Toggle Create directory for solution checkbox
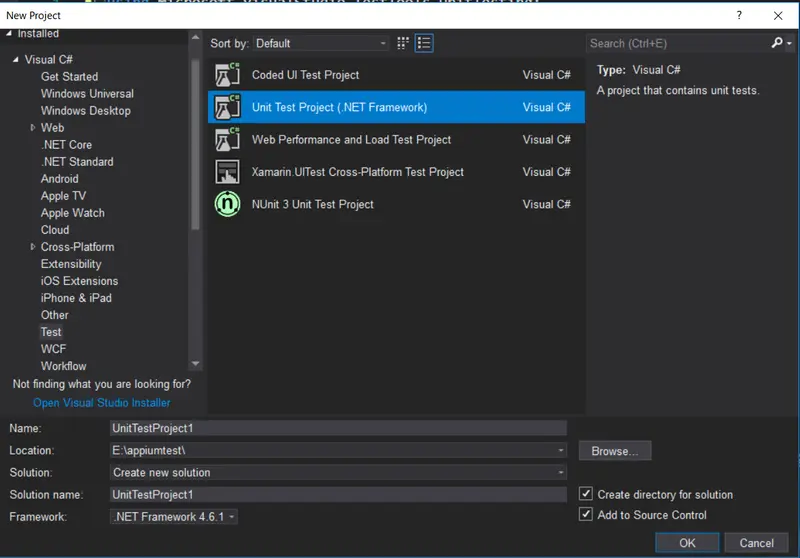This screenshot has width=800, height=558. point(586,494)
